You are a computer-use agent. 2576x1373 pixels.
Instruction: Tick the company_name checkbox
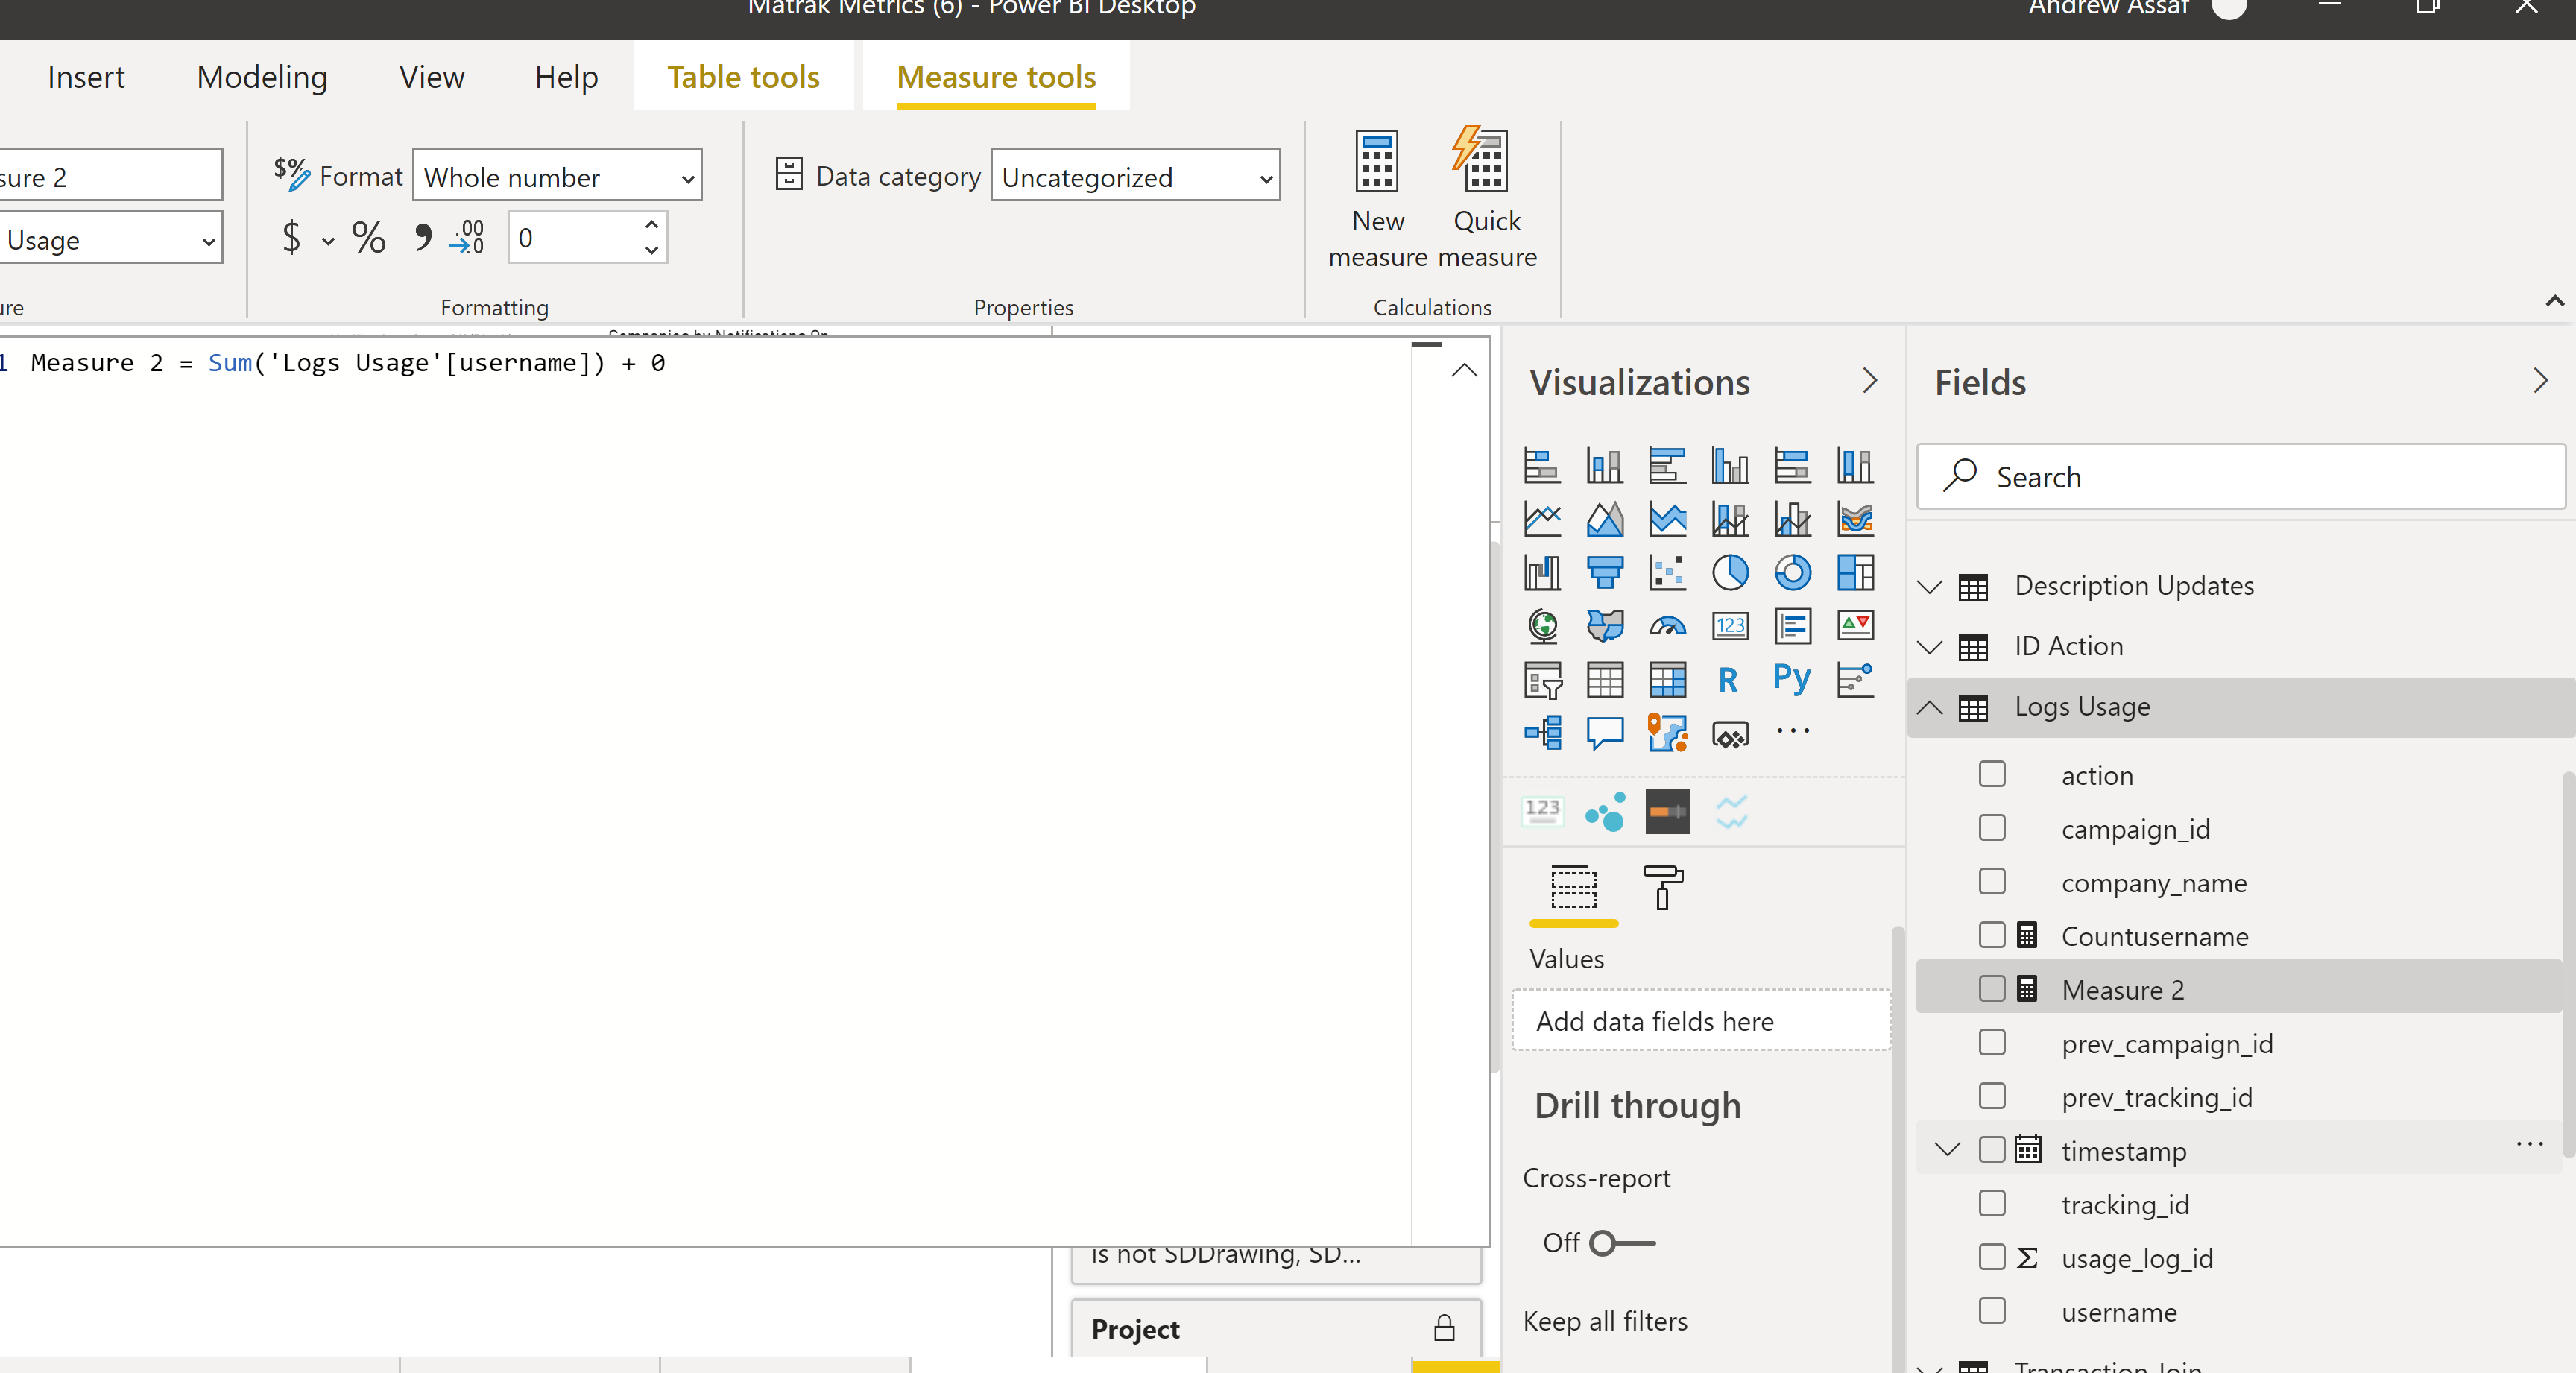coord(1992,881)
